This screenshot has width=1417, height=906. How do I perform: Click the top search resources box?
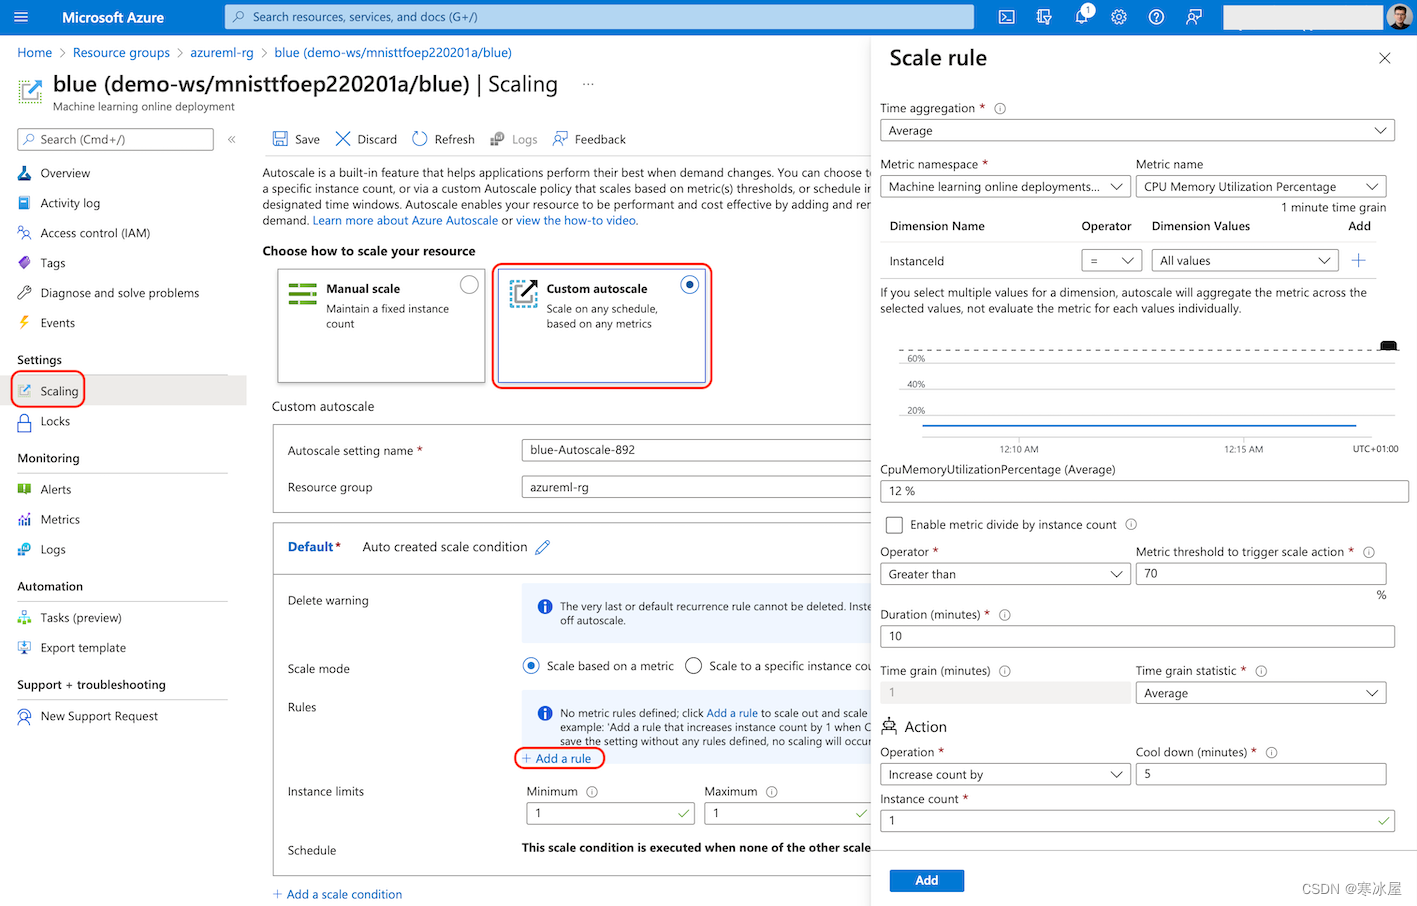pos(599,17)
